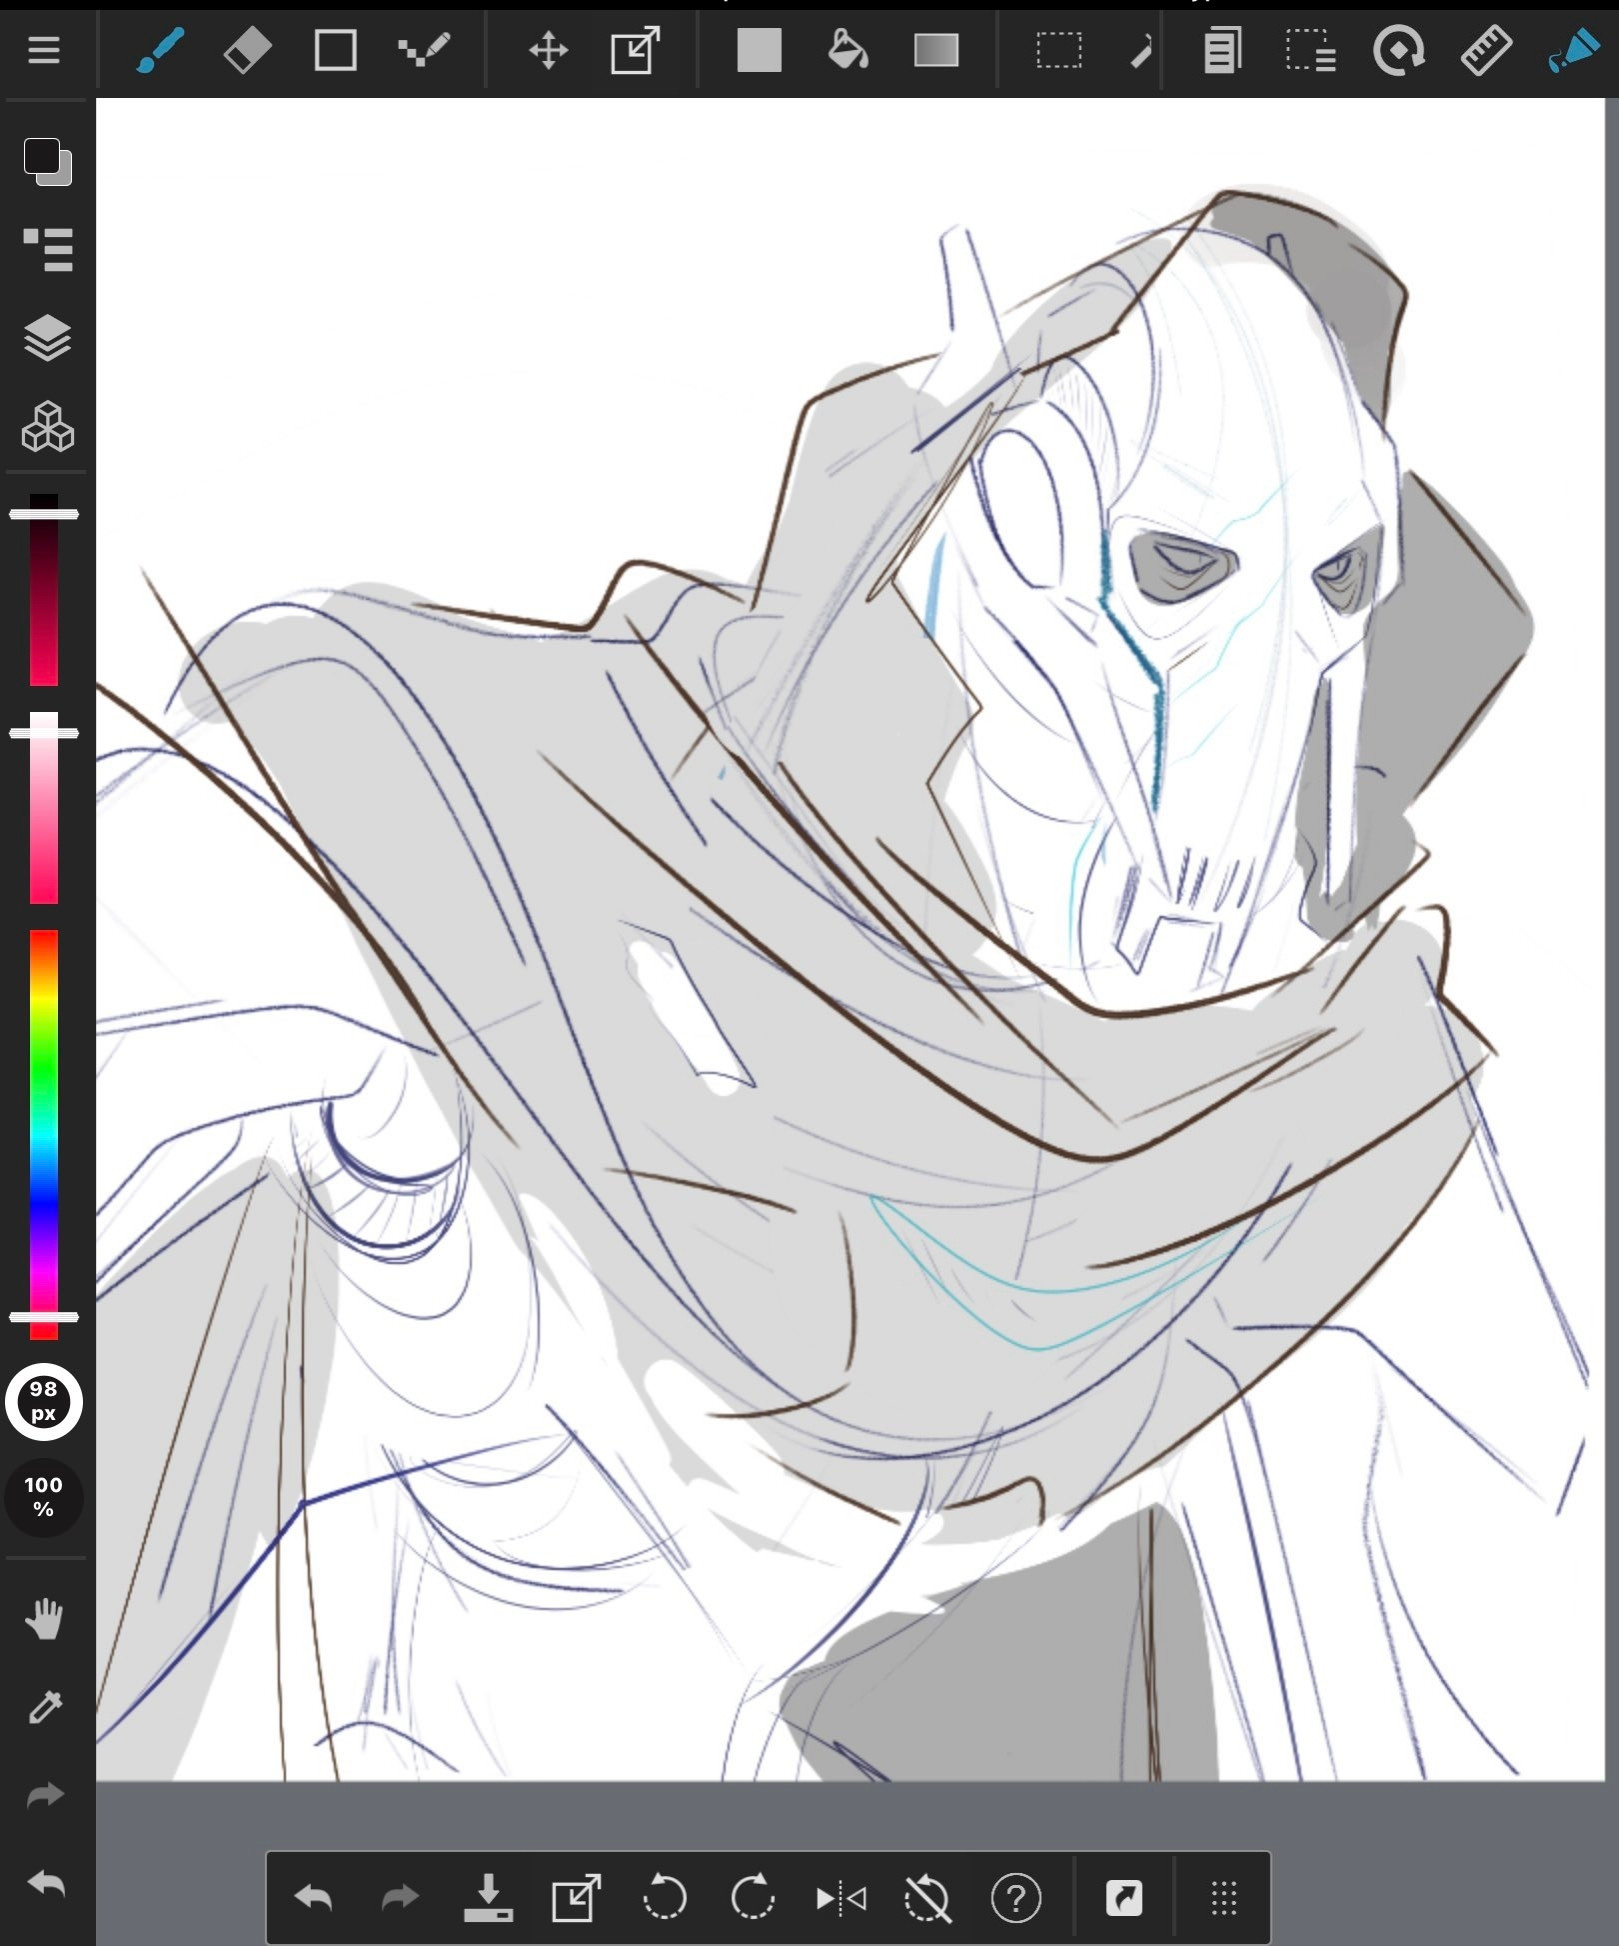Rotate canvas counterclockwise in bottom bar

[664, 1897]
